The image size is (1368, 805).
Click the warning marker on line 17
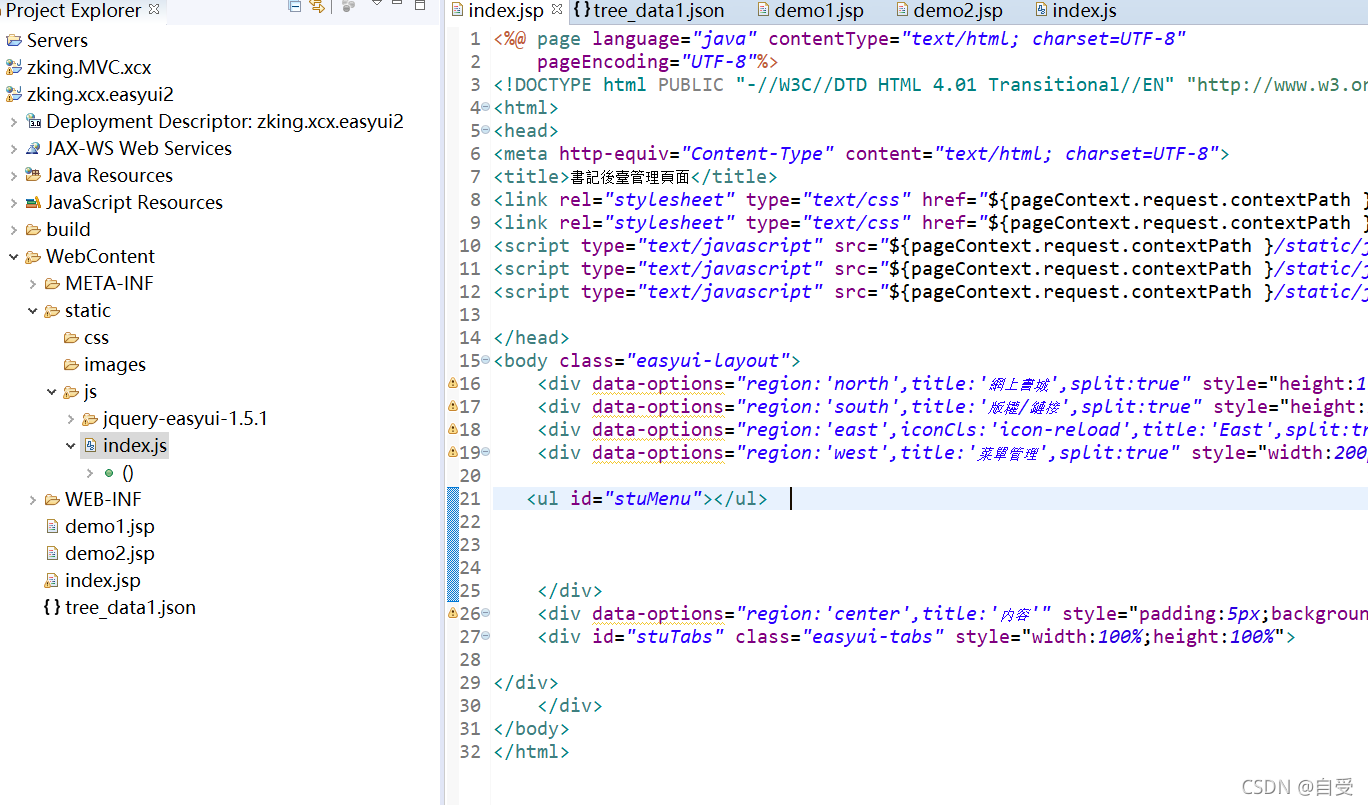(452, 407)
